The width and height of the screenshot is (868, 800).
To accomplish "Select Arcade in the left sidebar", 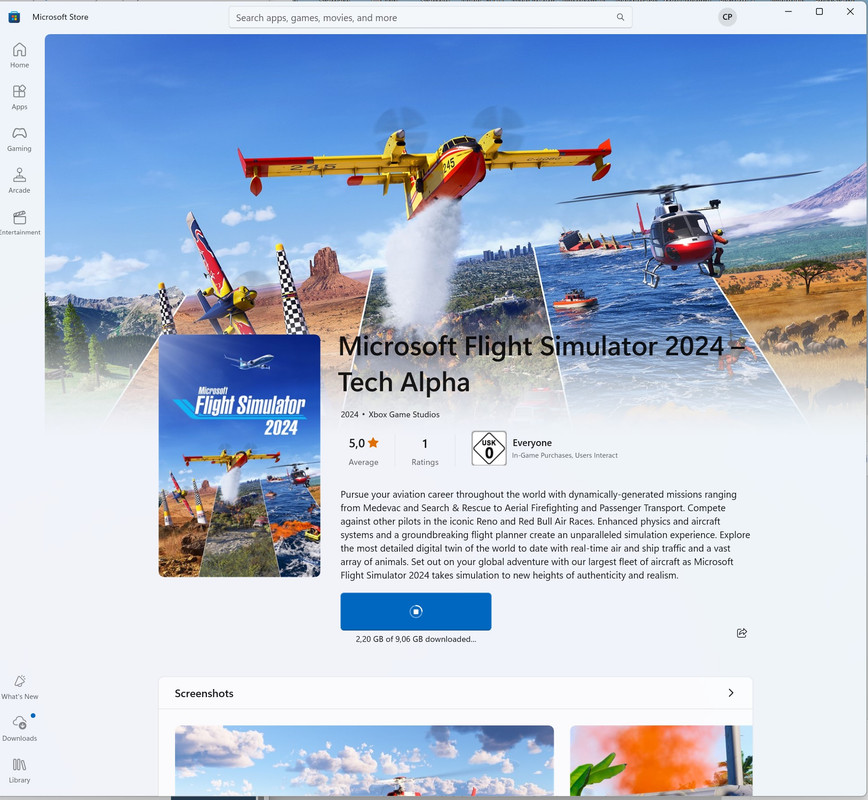I will (x=19, y=181).
